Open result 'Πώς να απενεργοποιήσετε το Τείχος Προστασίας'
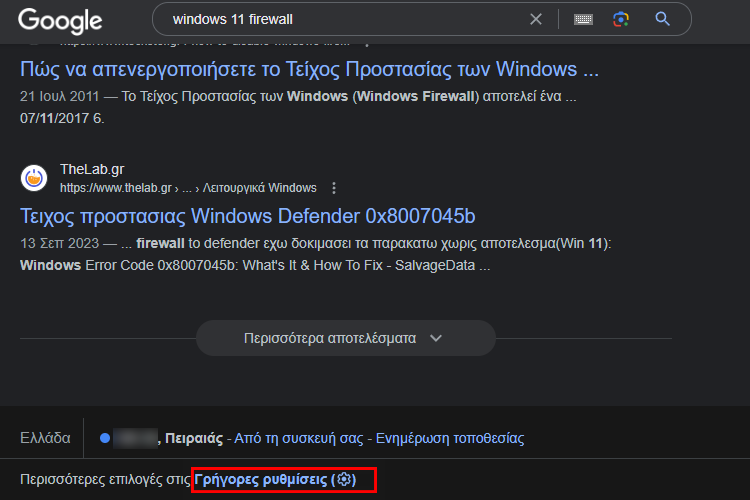The image size is (750, 500). [x=309, y=70]
